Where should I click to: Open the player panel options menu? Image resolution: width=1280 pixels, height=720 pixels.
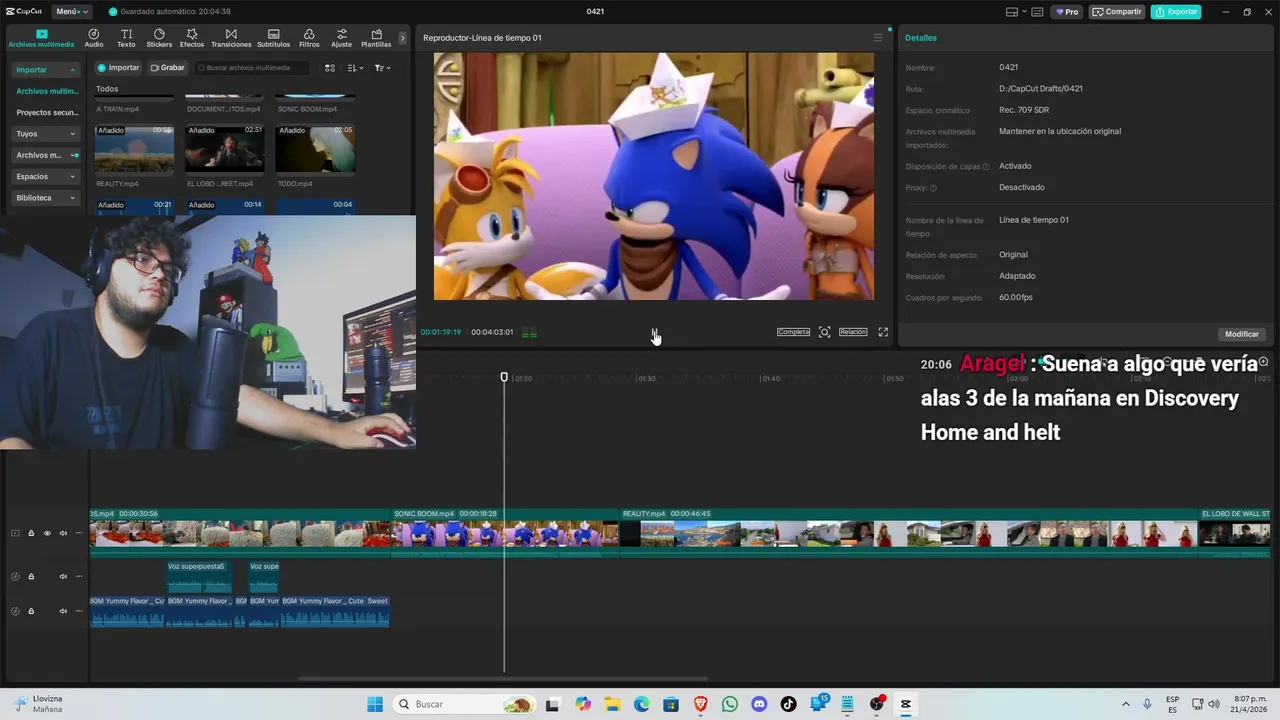[x=878, y=38]
